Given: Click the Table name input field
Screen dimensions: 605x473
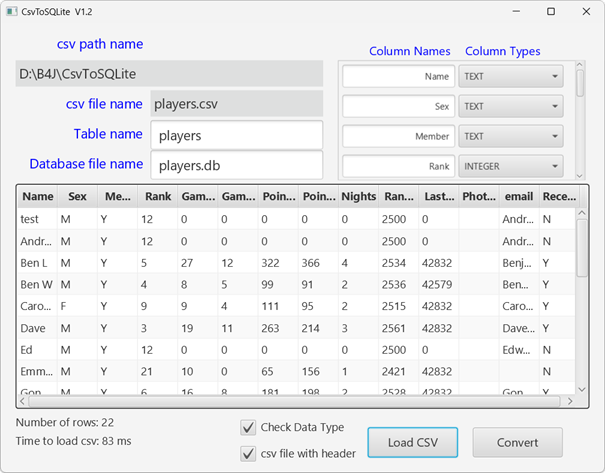Looking at the screenshot, I should (x=236, y=135).
